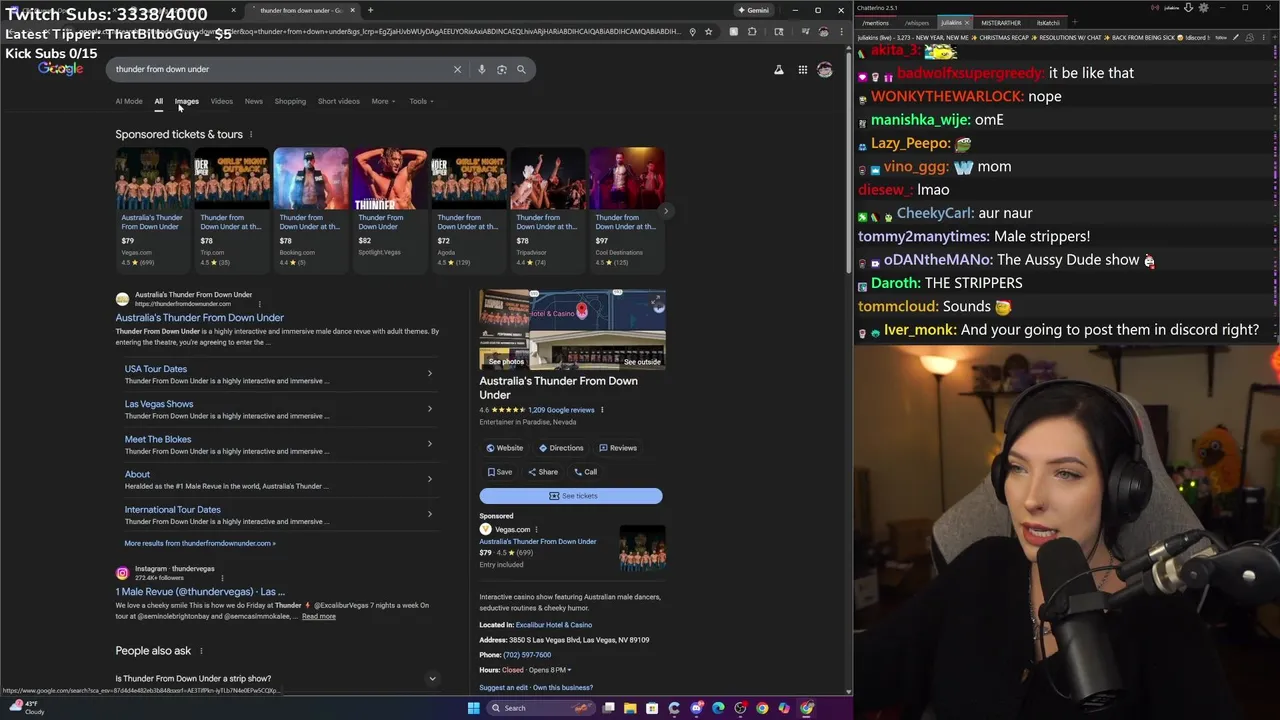Screen dimensions: 1280x720
Task: Open more options for Google reviews
Action: point(602,410)
